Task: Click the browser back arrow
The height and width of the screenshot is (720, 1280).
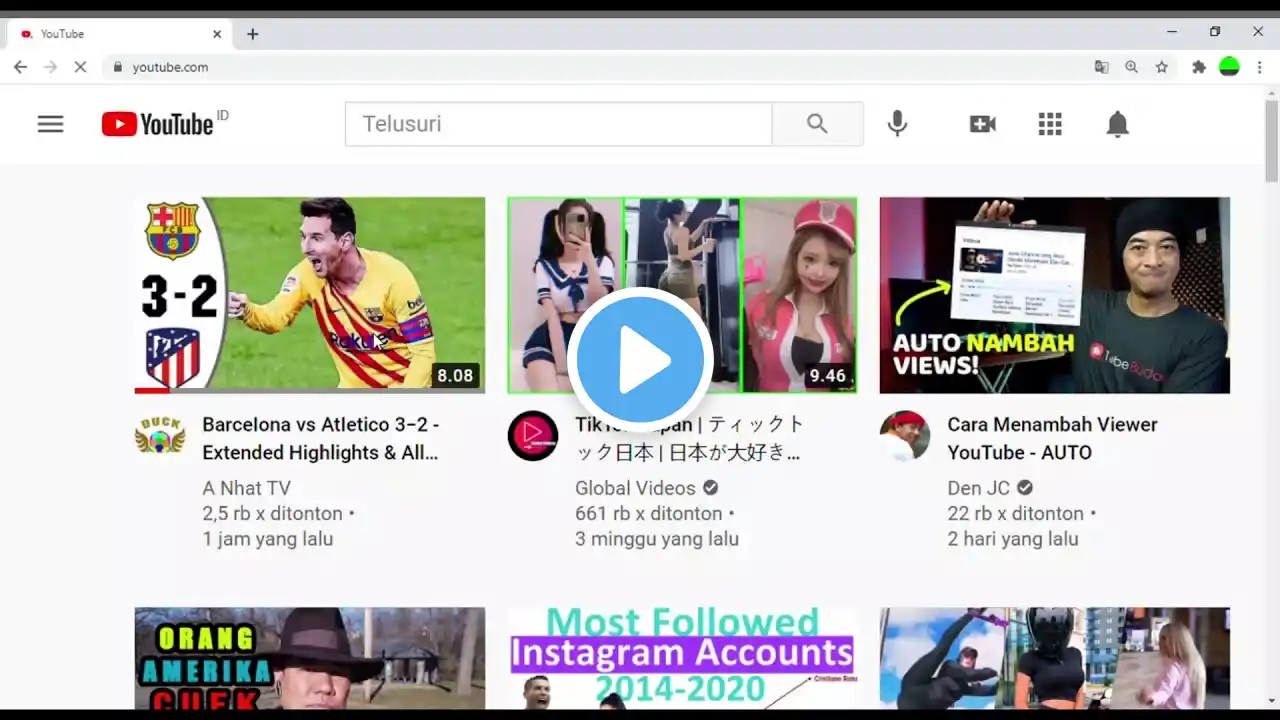Action: tap(20, 67)
